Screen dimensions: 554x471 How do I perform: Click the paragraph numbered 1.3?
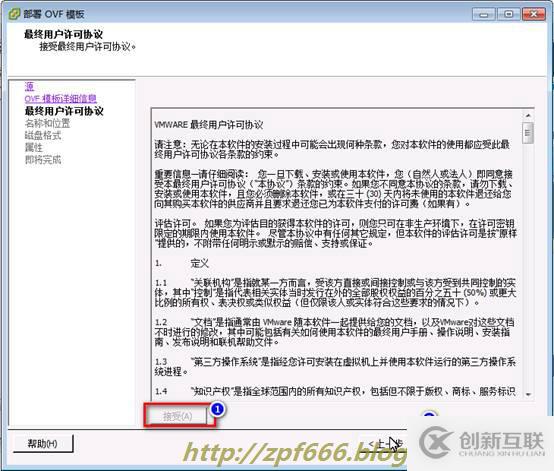(x=335, y=366)
